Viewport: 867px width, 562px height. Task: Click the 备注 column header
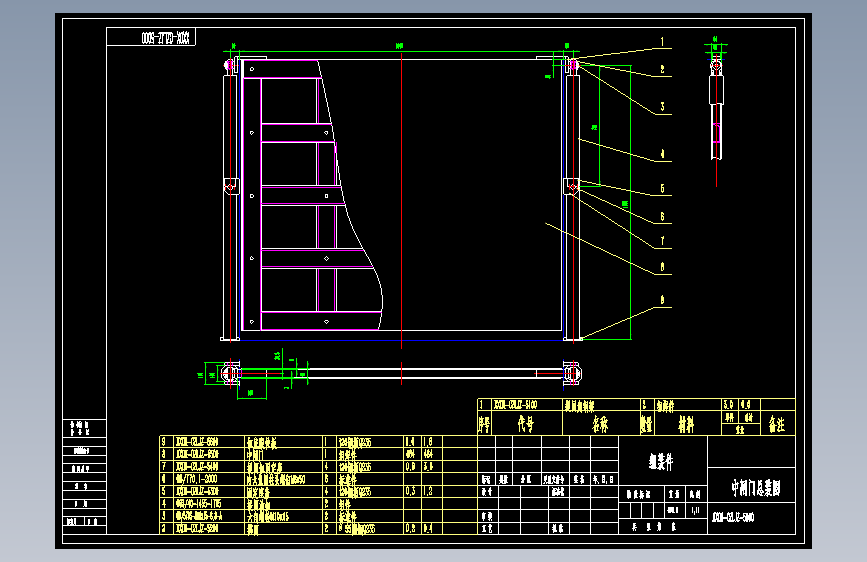click(x=777, y=424)
